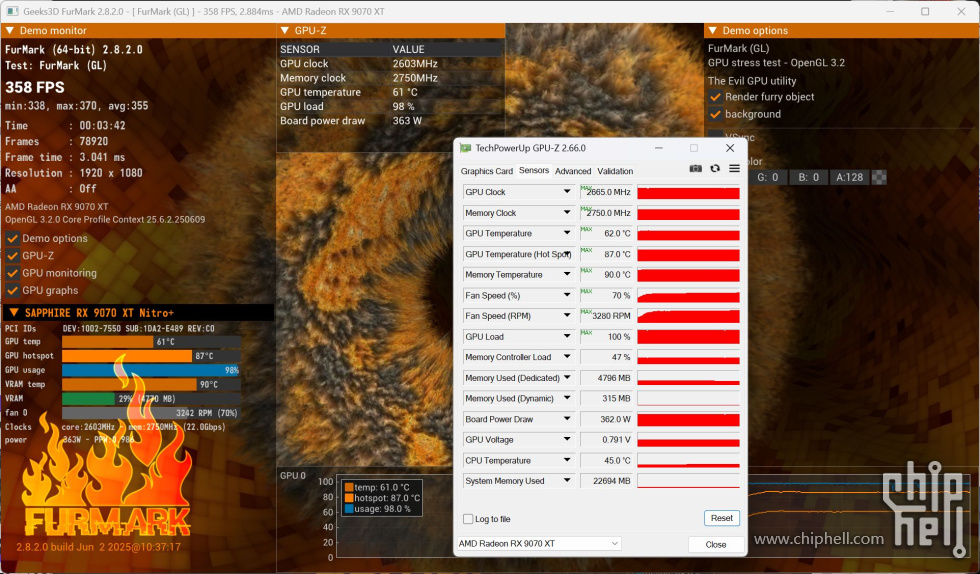Click the Board power draw 363 W row
The height and width of the screenshot is (574, 980).
390,121
